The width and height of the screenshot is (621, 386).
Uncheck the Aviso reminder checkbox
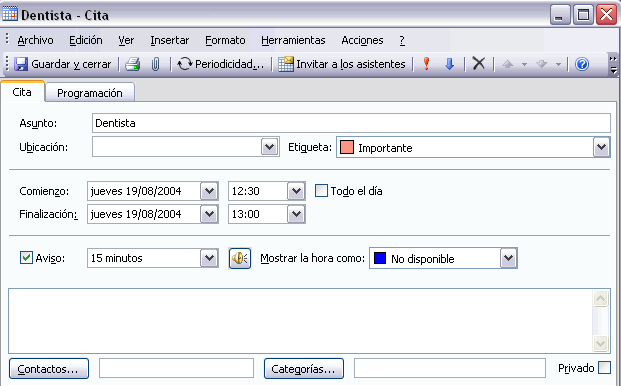[x=26, y=258]
